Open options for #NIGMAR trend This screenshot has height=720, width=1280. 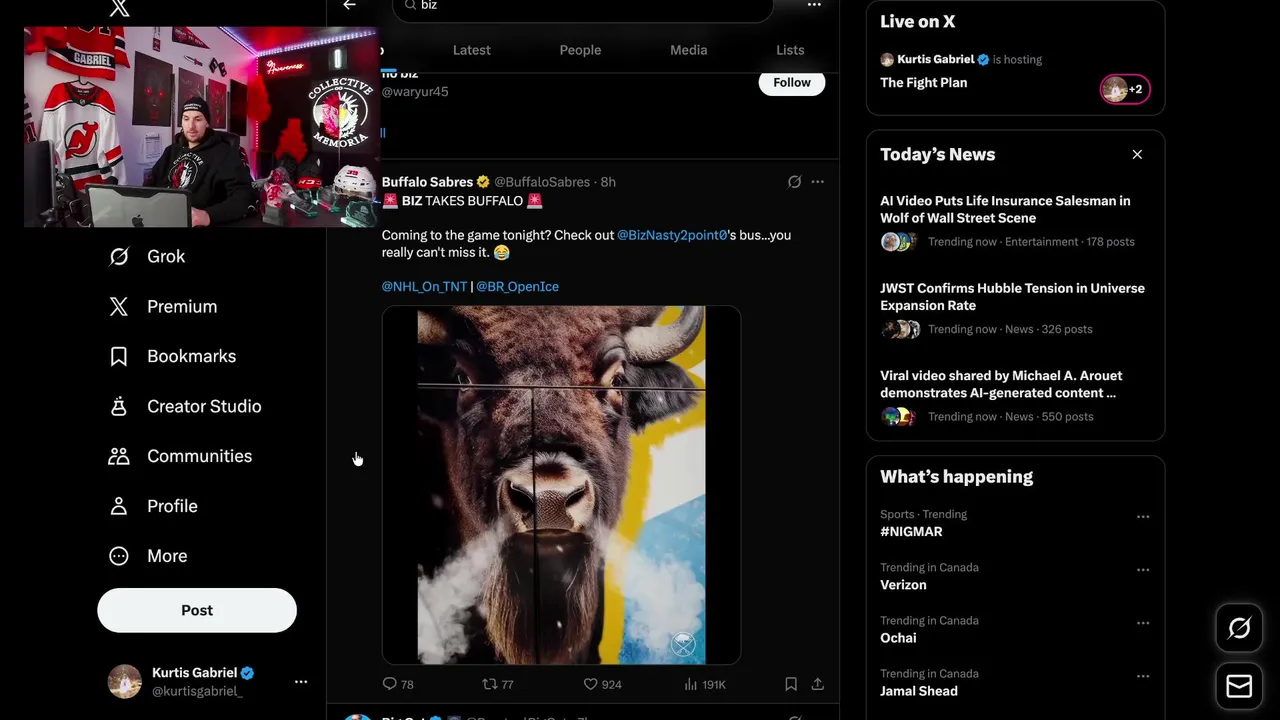(1143, 517)
